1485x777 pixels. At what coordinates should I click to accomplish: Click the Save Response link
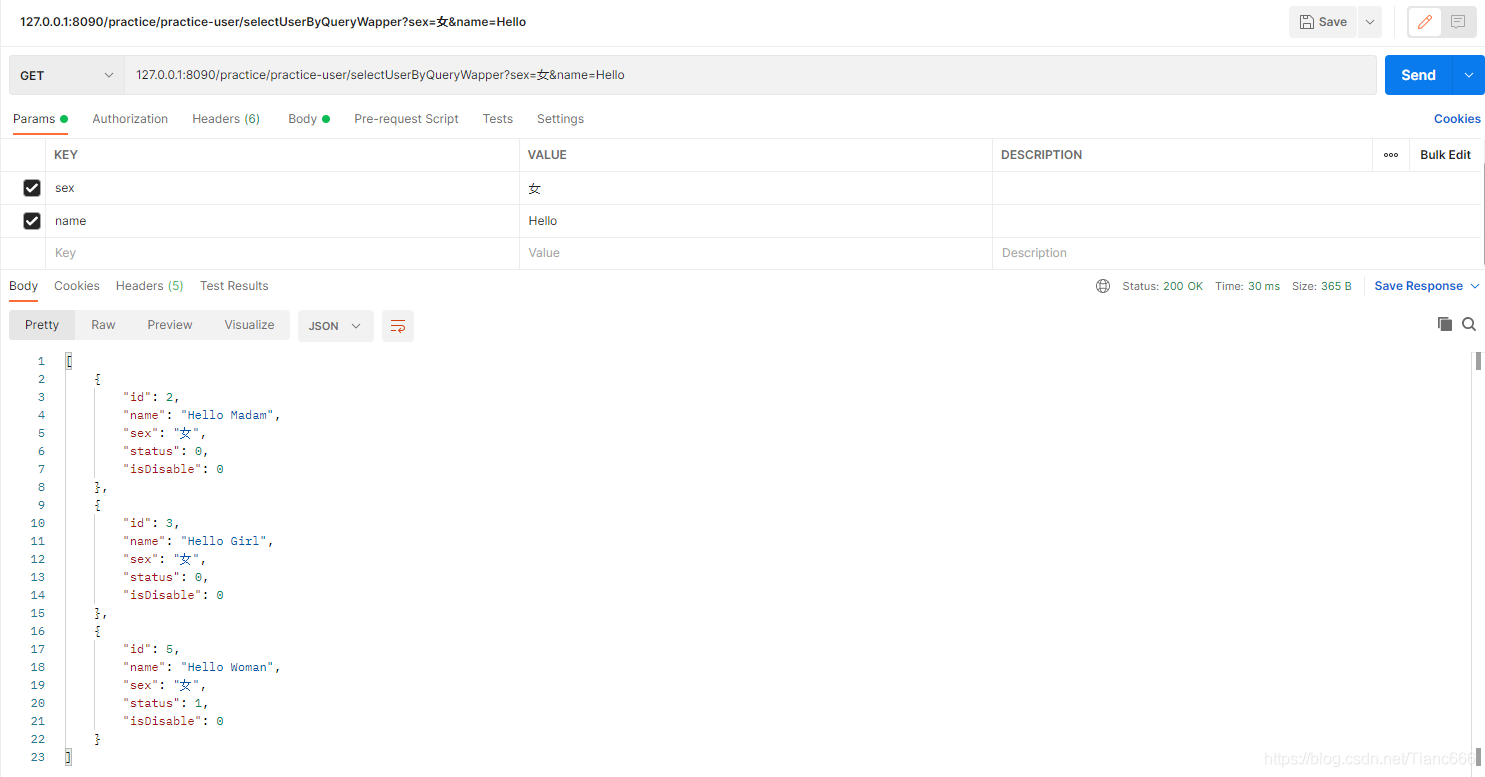1418,286
